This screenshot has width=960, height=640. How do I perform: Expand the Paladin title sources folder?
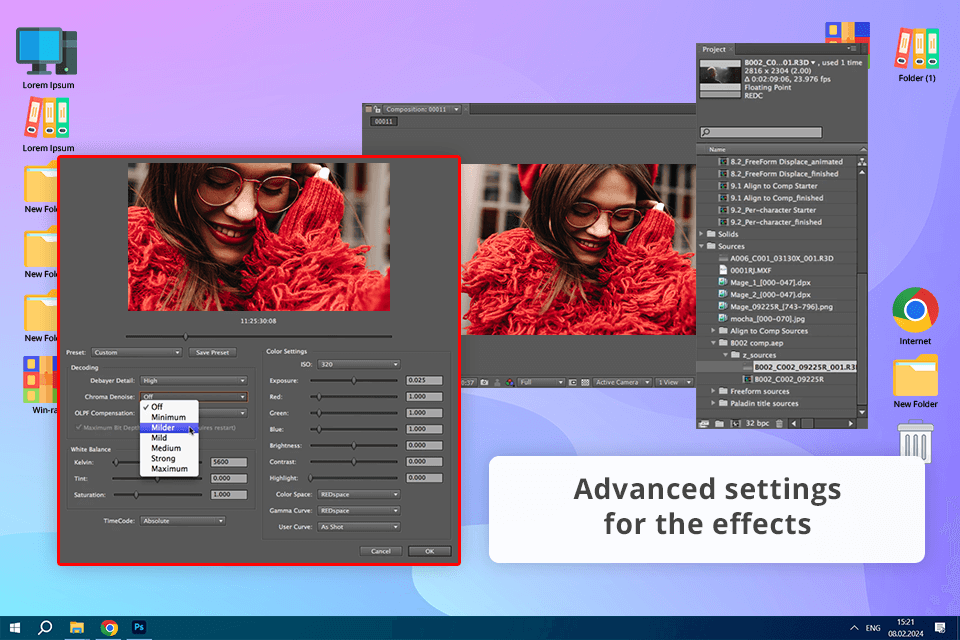pos(713,403)
